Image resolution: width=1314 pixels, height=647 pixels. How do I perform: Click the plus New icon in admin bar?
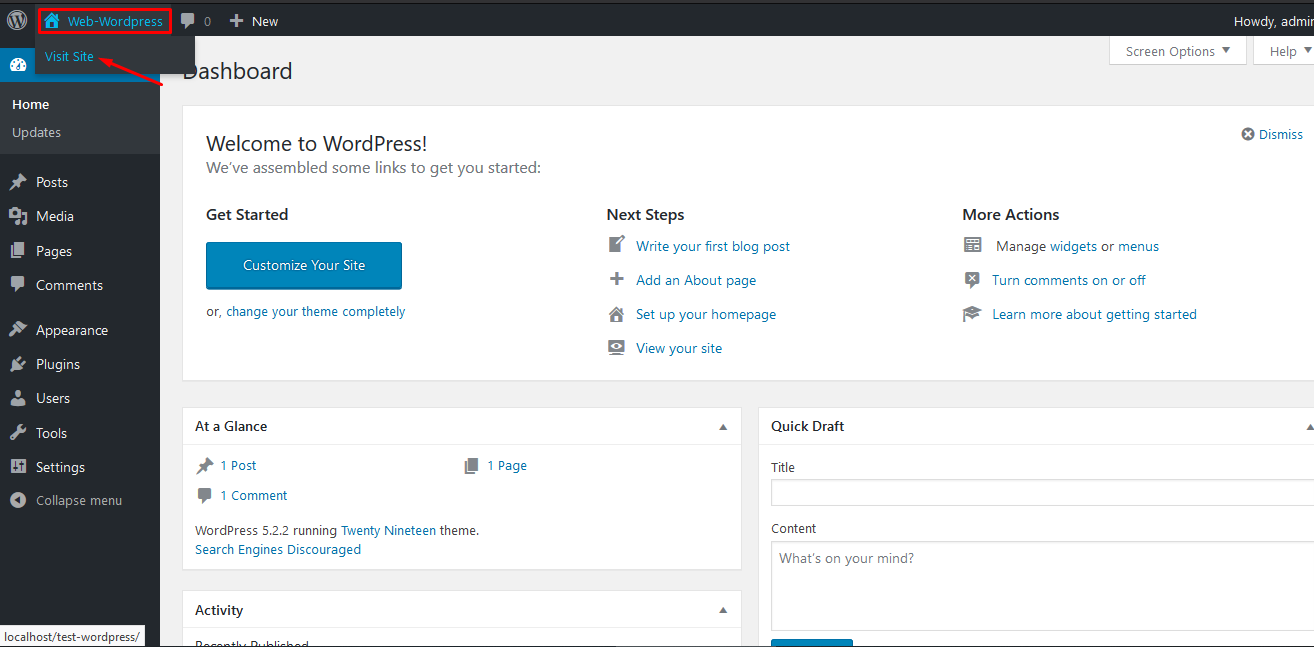(237, 21)
